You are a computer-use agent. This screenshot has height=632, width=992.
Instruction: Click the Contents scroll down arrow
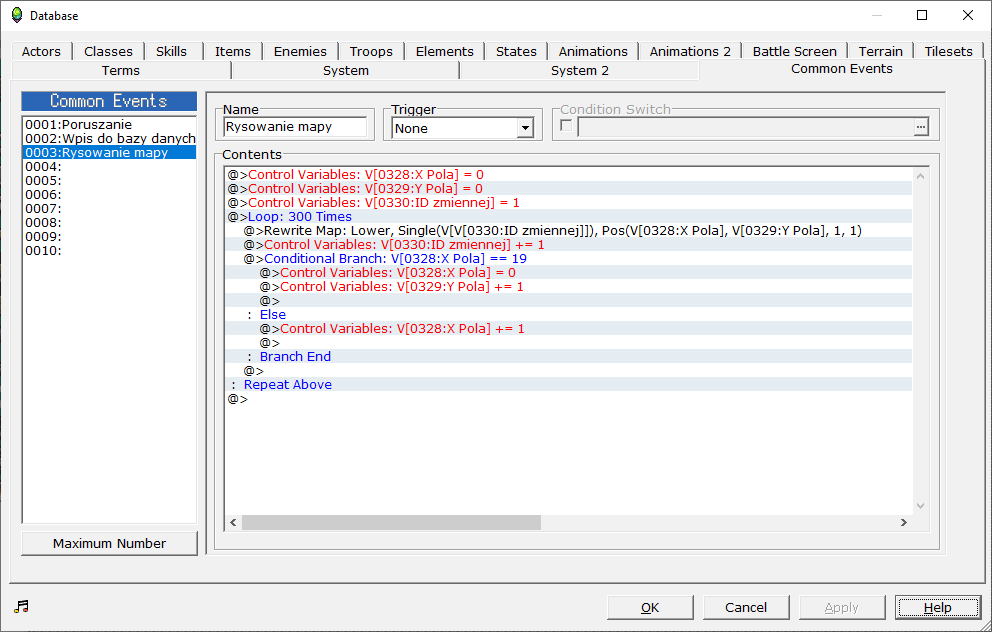pyautogui.click(x=921, y=505)
